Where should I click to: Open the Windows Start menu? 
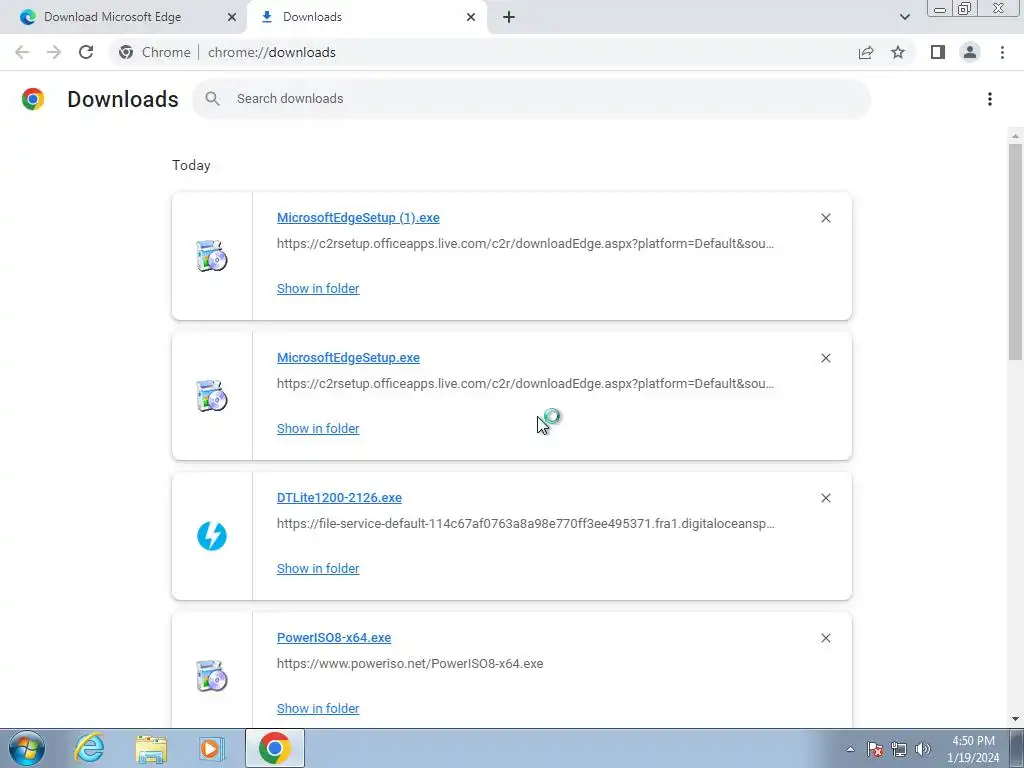tap(27, 748)
